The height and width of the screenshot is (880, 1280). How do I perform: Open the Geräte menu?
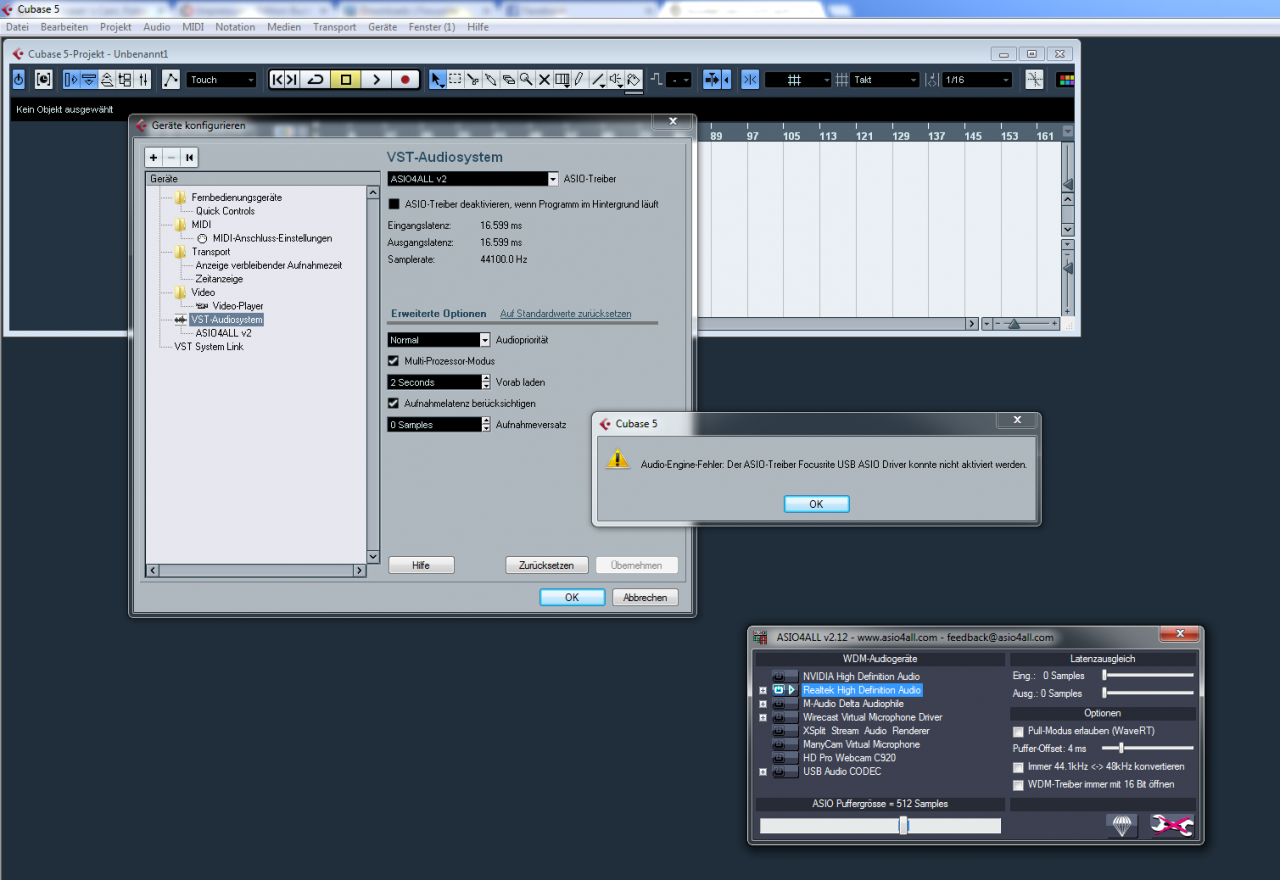pos(382,27)
